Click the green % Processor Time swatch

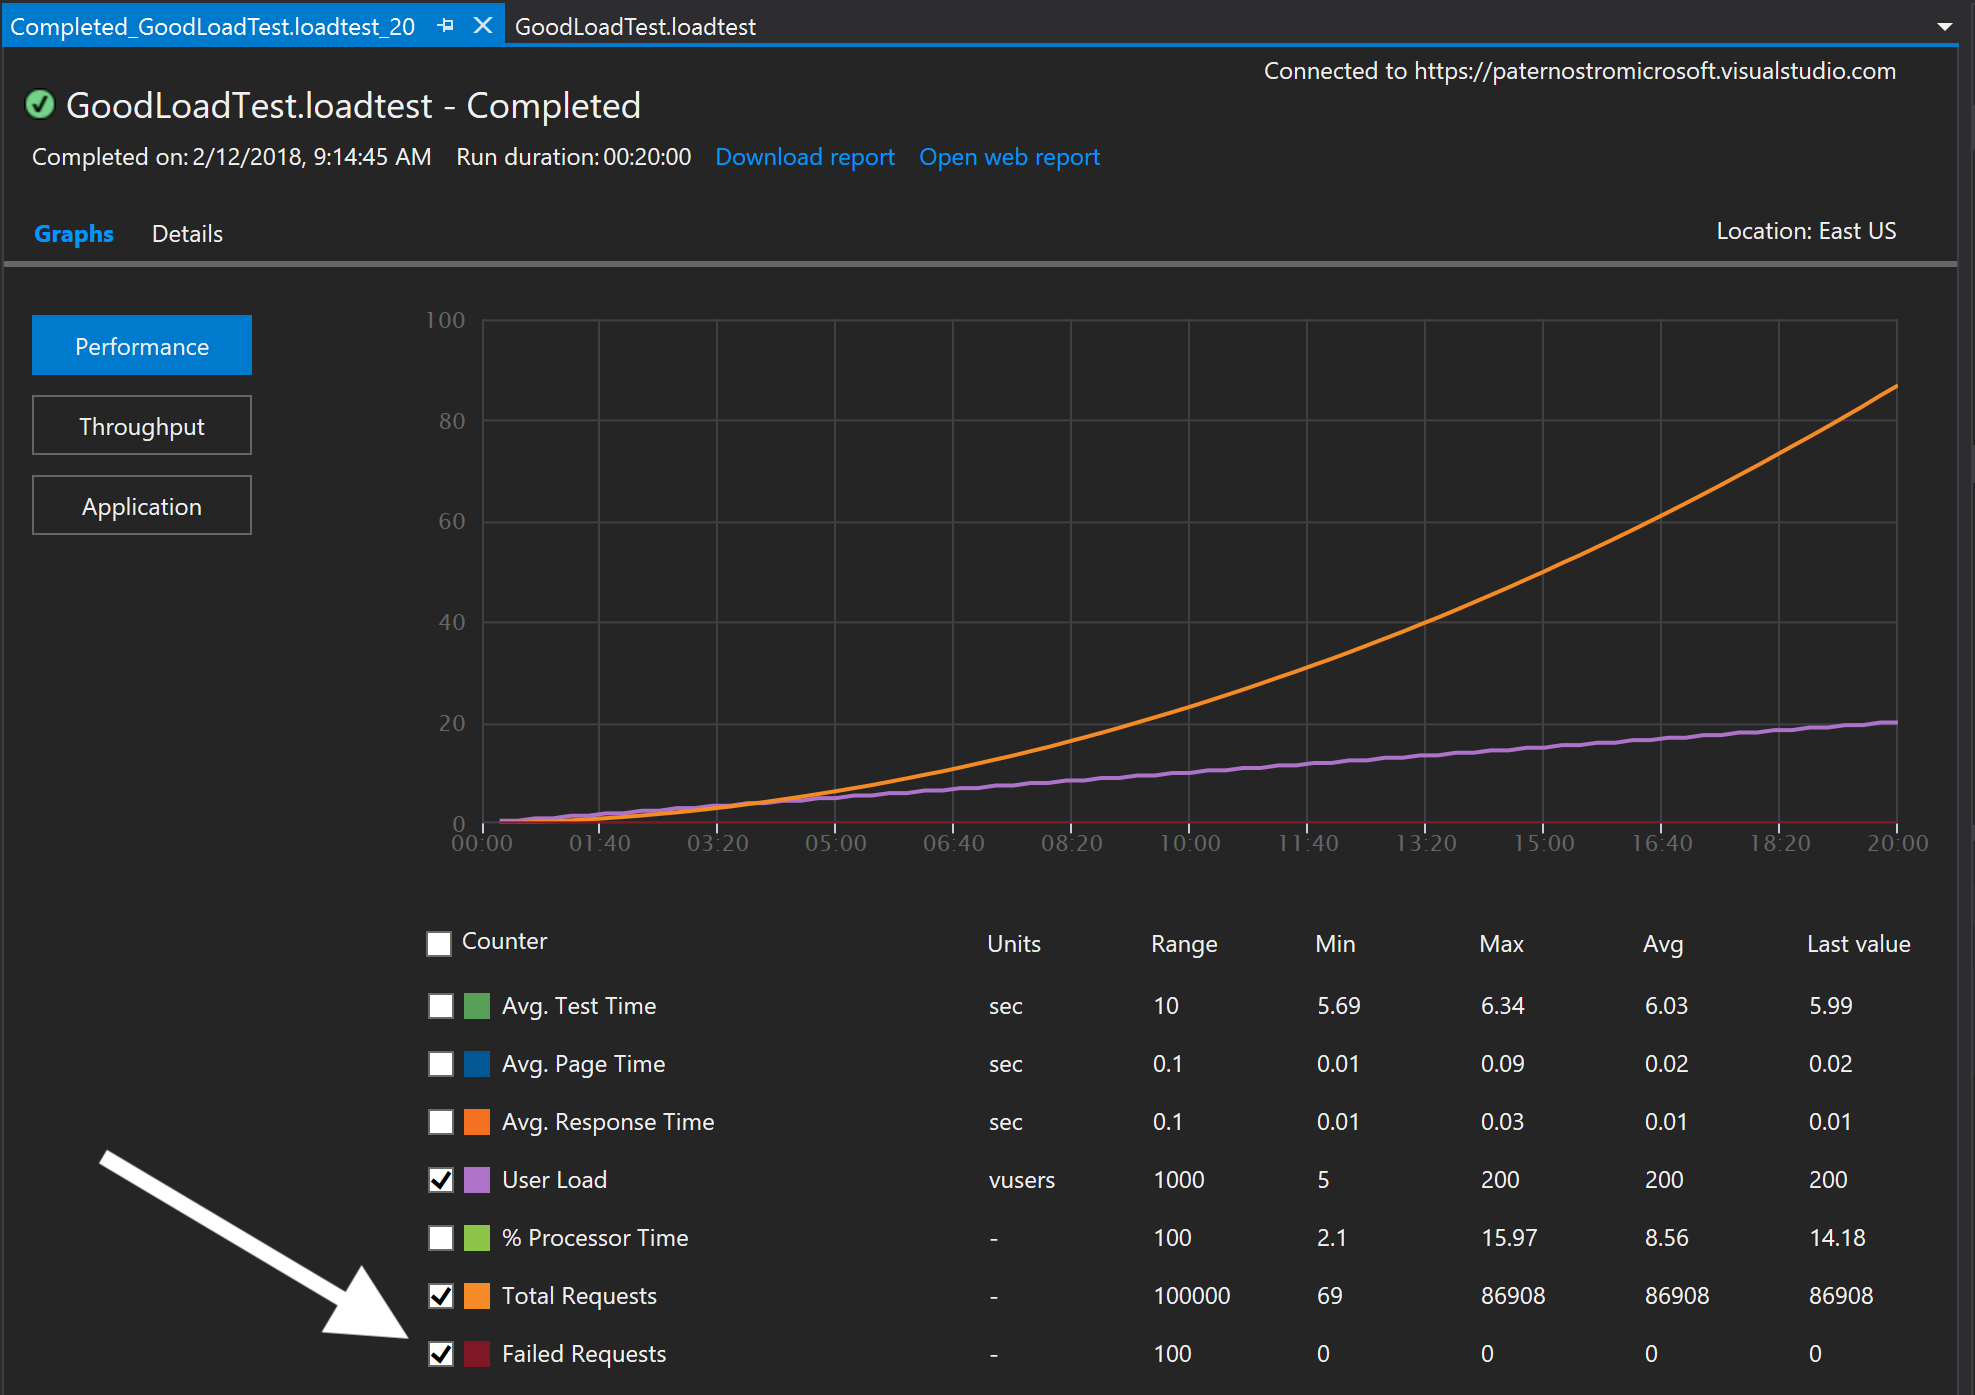tap(477, 1238)
